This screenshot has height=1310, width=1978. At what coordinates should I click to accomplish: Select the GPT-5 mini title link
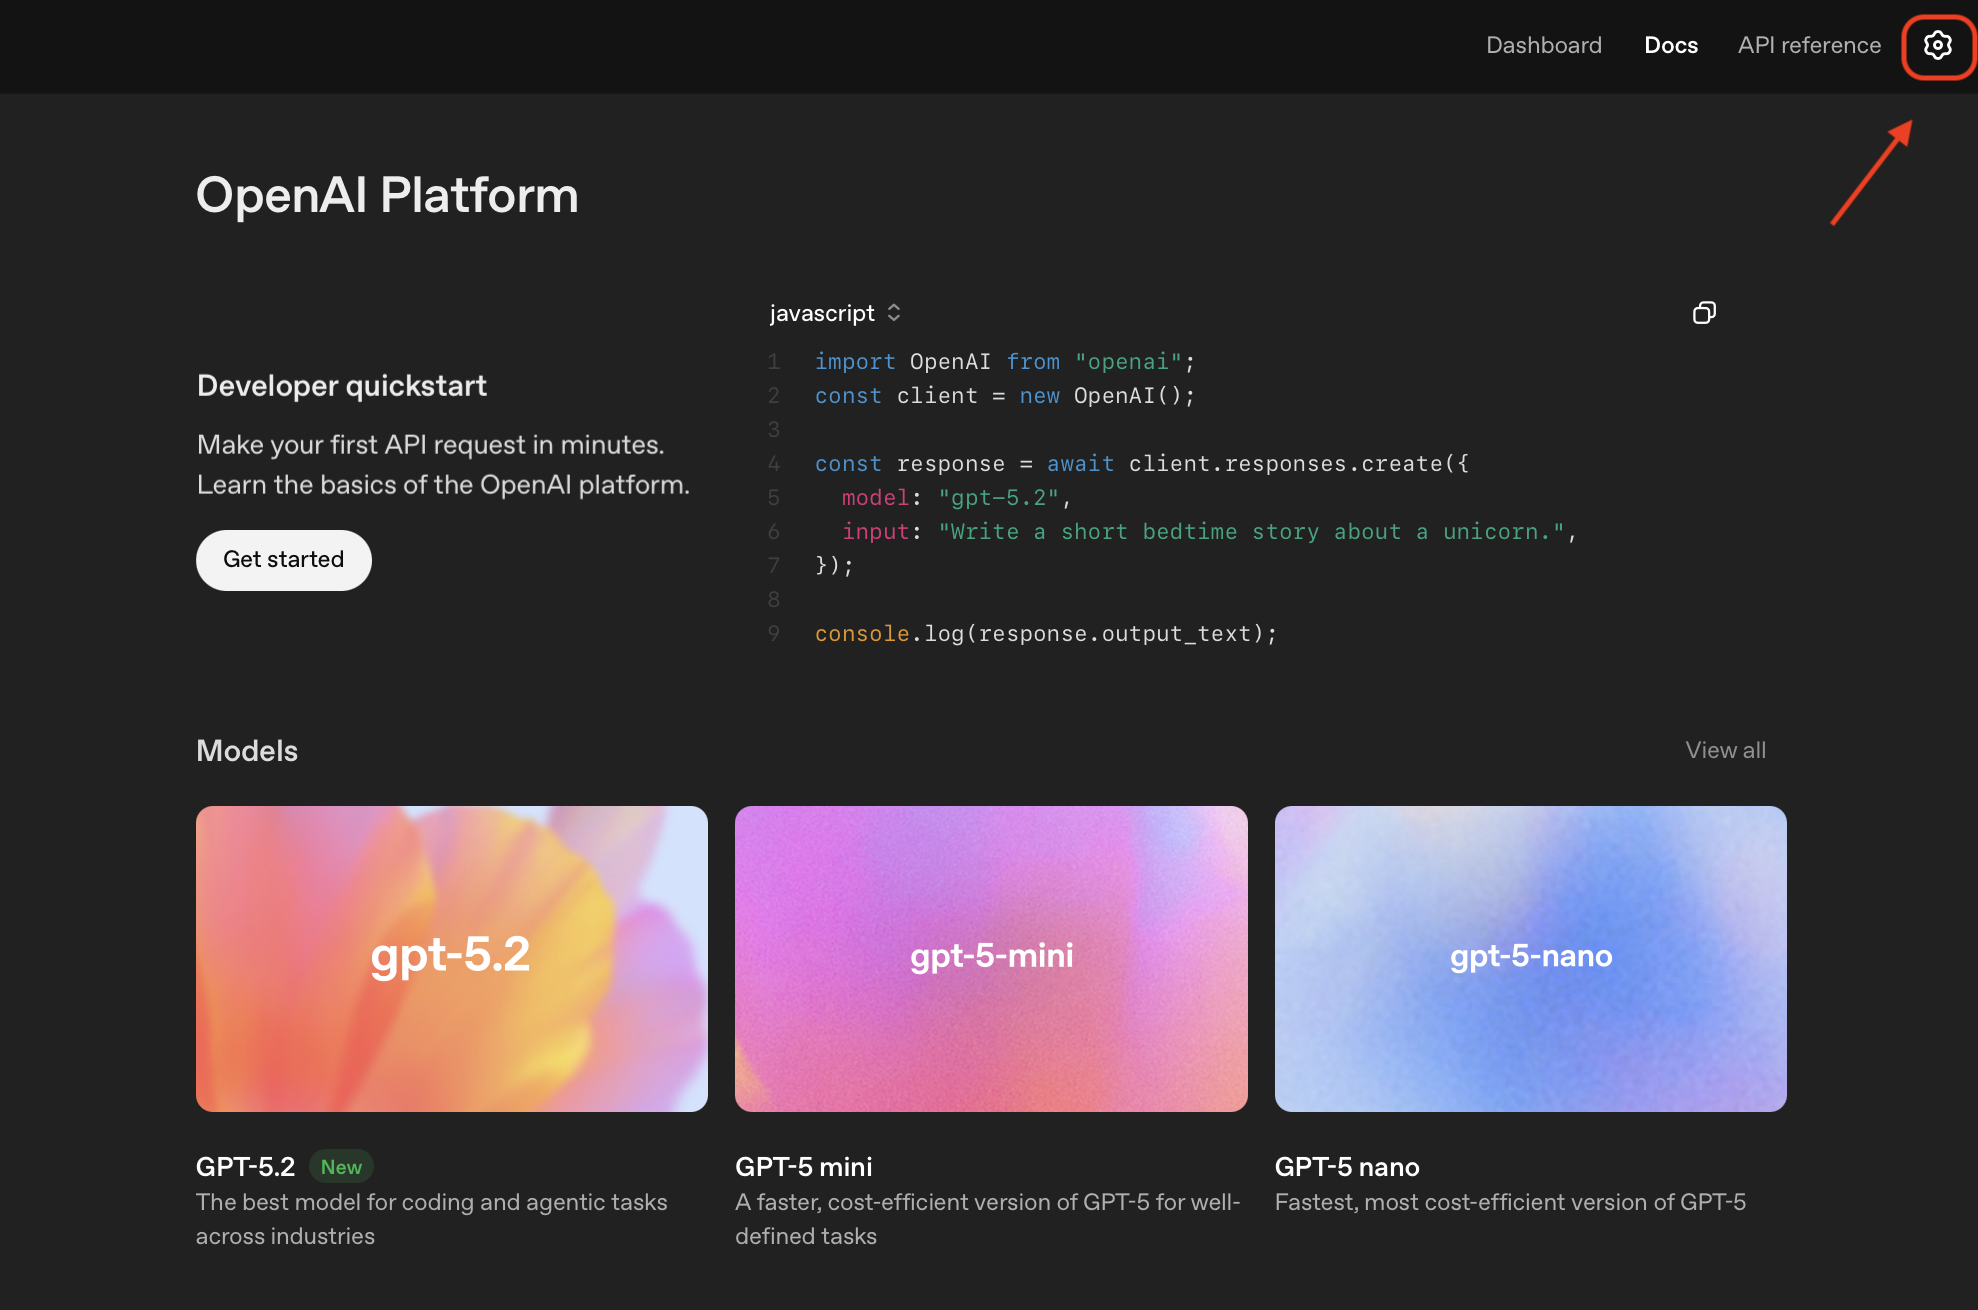[804, 1166]
